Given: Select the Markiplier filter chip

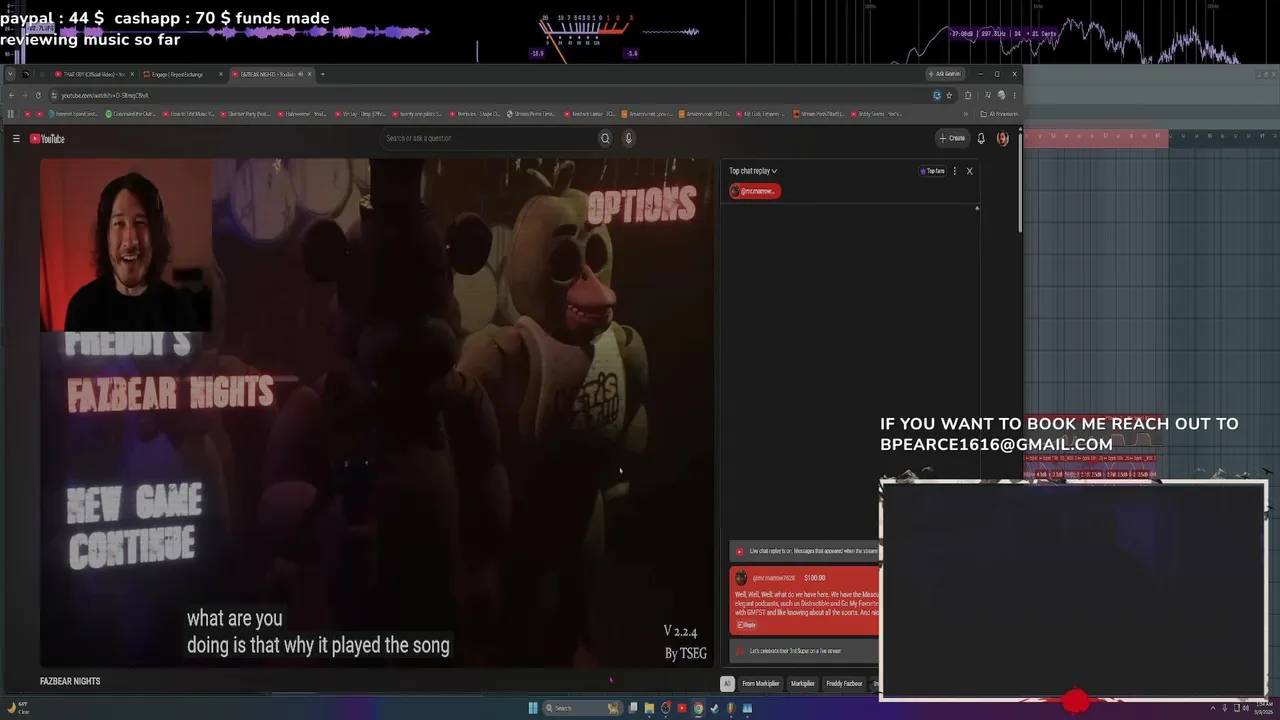Looking at the screenshot, I should pos(803,684).
